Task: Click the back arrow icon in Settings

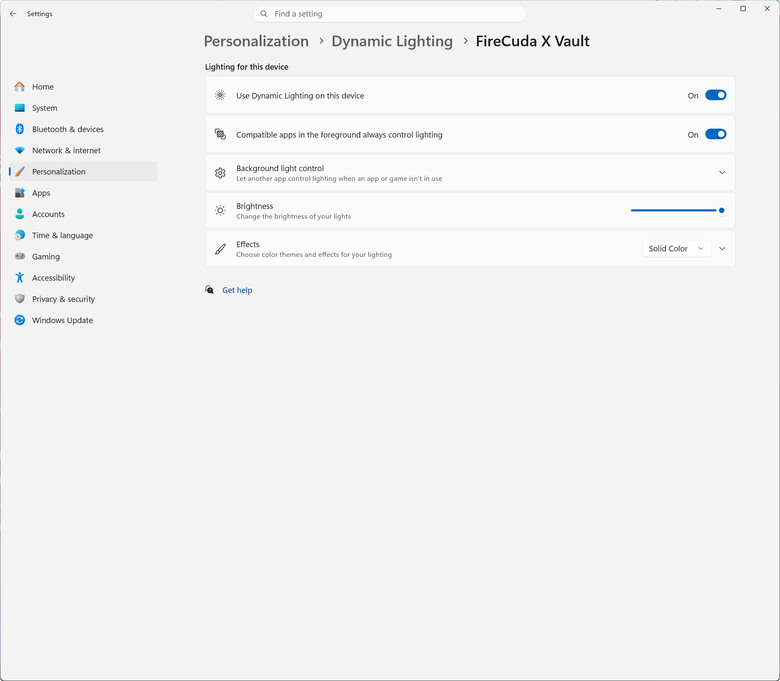Action: pyautogui.click(x=13, y=14)
